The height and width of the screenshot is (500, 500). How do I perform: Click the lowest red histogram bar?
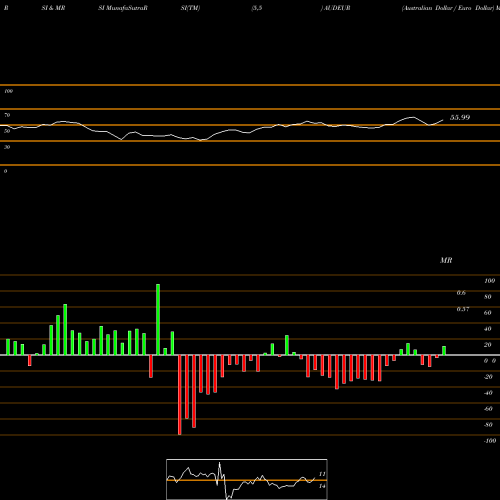180,395
